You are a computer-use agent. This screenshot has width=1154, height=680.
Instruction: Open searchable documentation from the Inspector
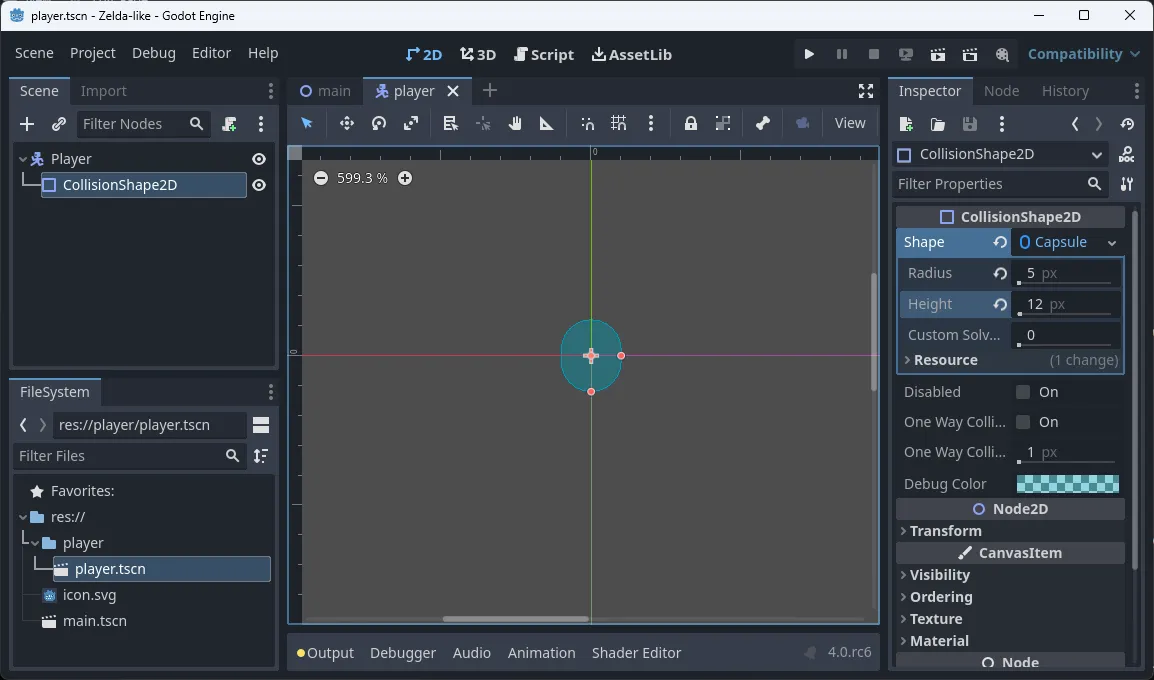1127,154
